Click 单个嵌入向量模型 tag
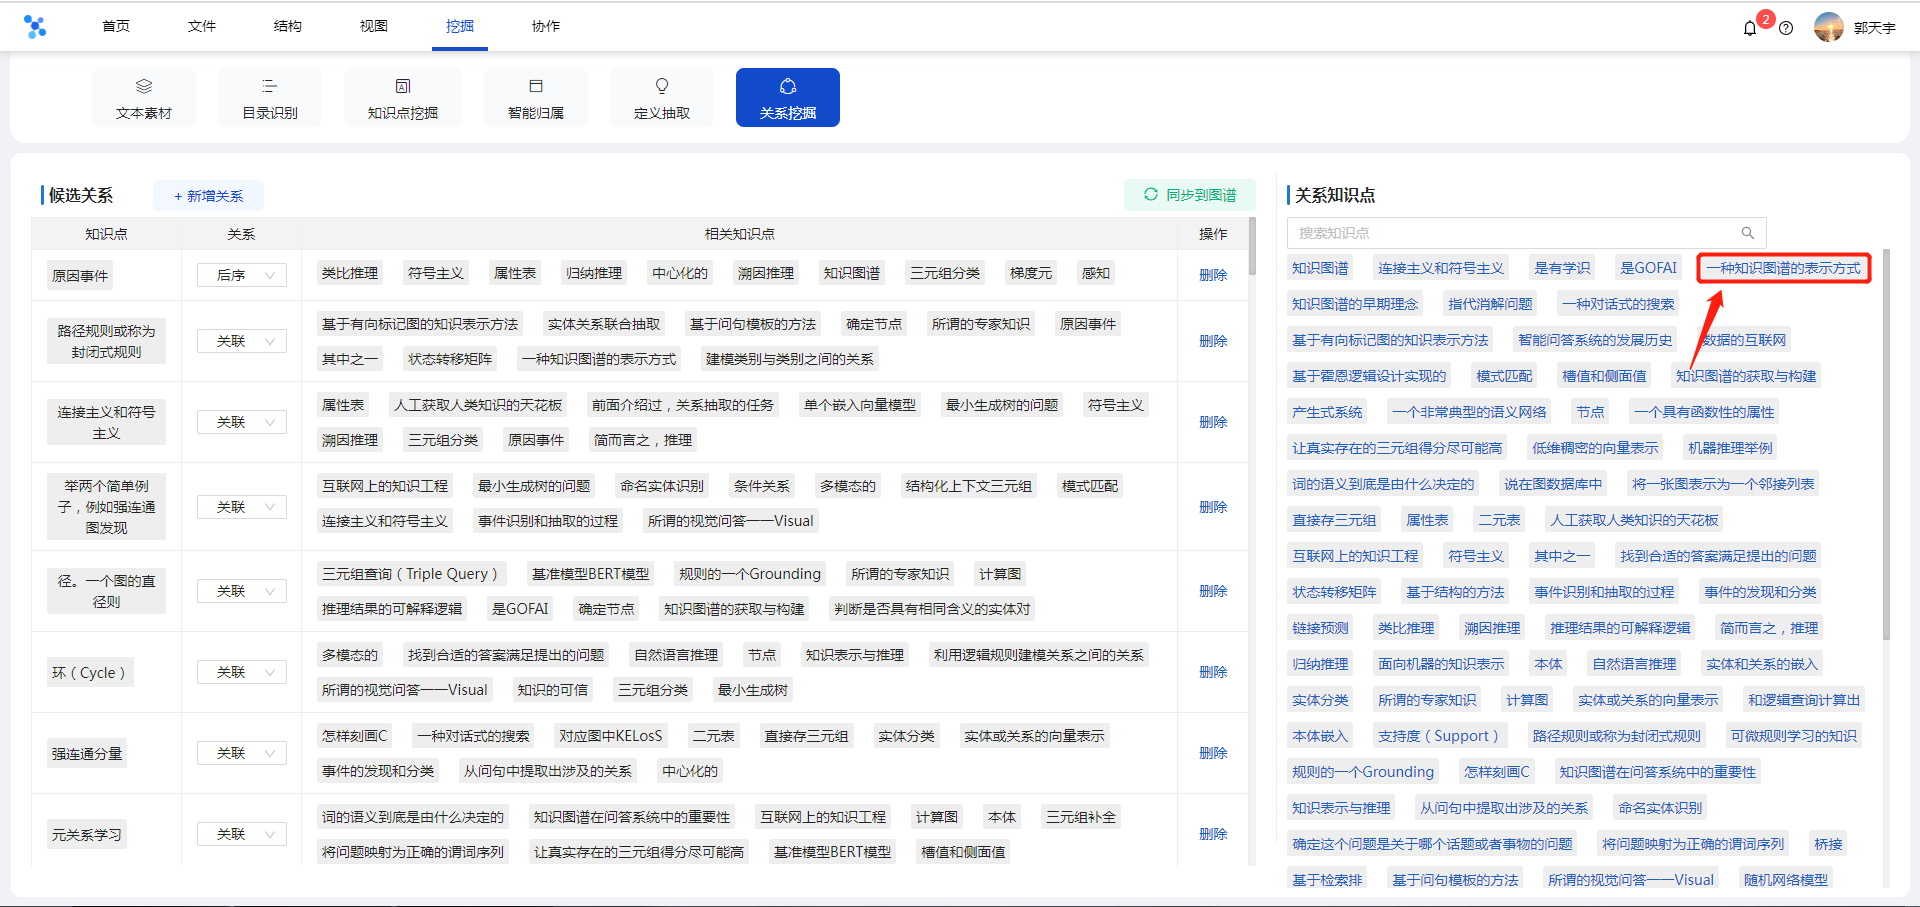Screen dimensions: 1920x907 pos(860,405)
